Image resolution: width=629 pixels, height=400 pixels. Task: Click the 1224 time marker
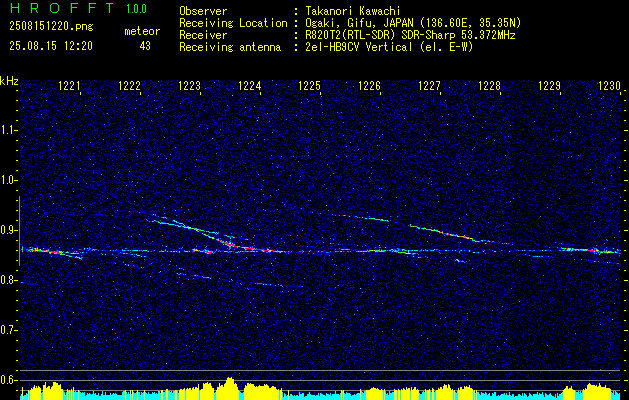249,85
